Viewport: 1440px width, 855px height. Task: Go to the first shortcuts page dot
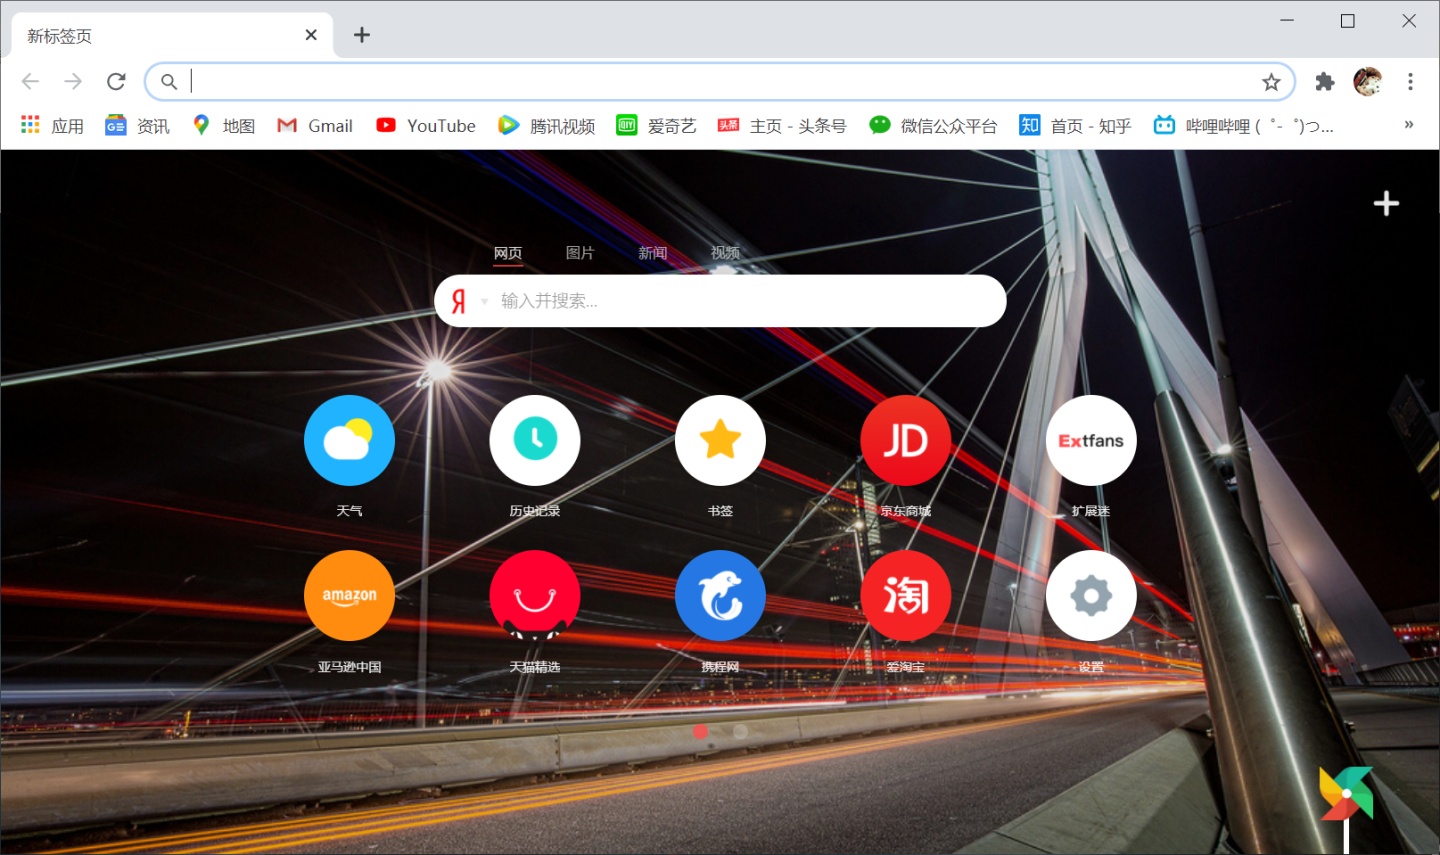(700, 732)
